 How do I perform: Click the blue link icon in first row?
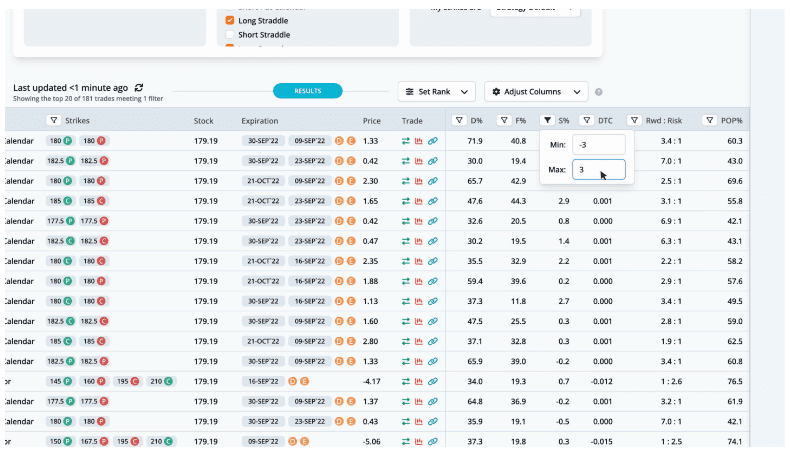pos(433,141)
